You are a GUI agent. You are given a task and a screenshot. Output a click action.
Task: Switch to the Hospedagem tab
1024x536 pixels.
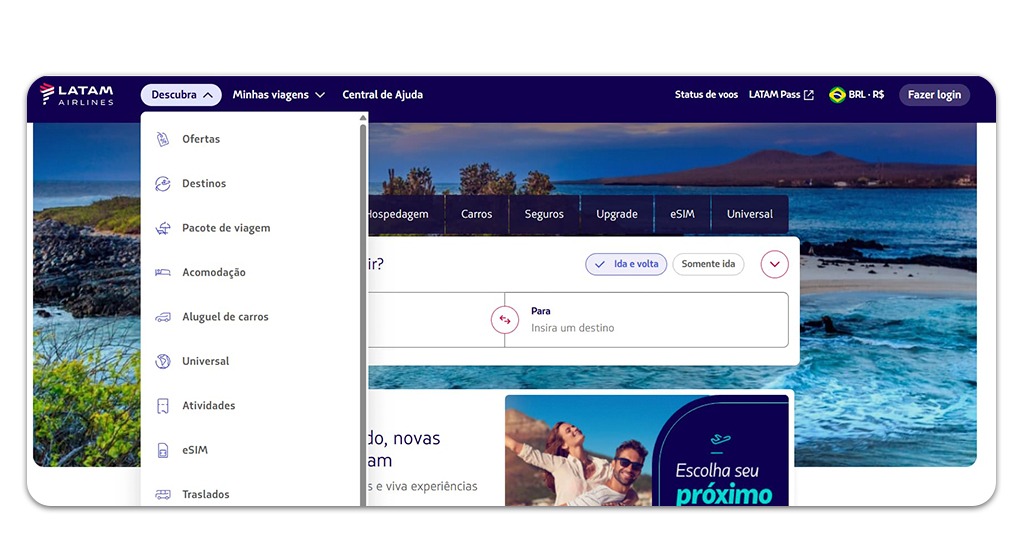click(x=405, y=214)
